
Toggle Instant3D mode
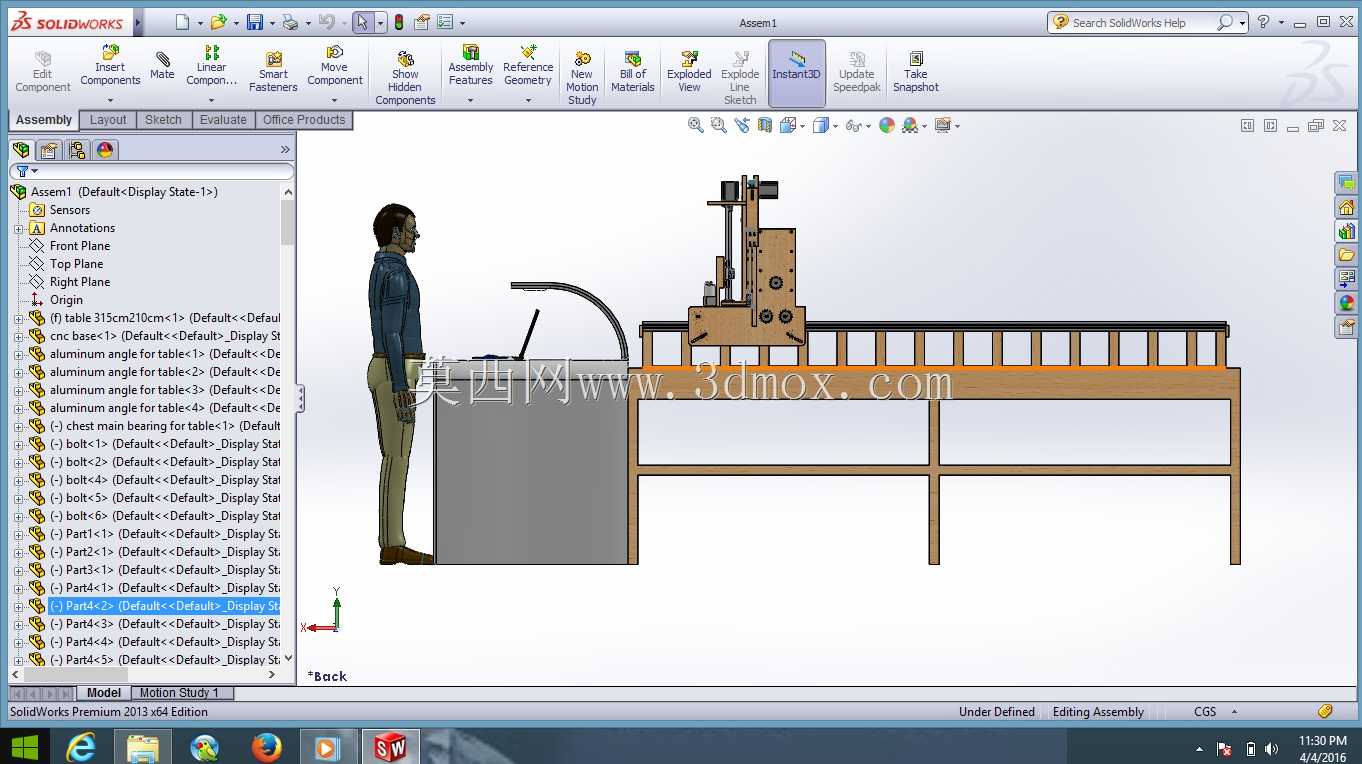point(796,73)
